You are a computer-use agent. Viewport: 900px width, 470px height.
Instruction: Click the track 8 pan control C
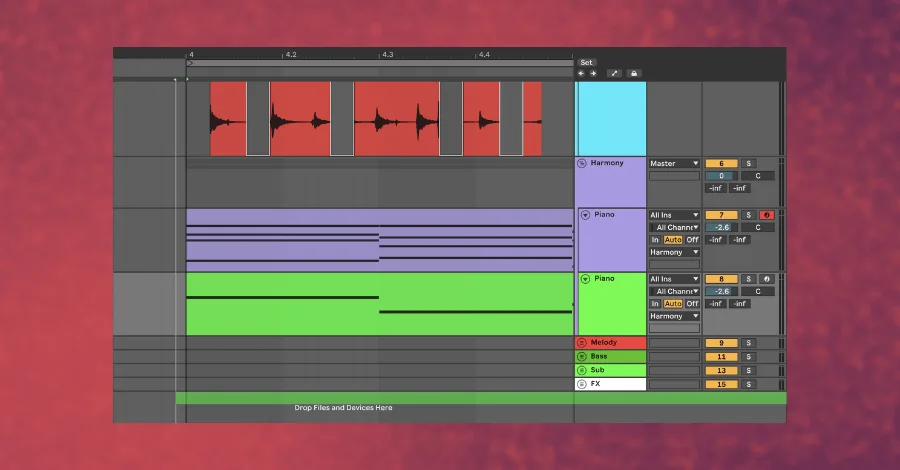point(758,292)
